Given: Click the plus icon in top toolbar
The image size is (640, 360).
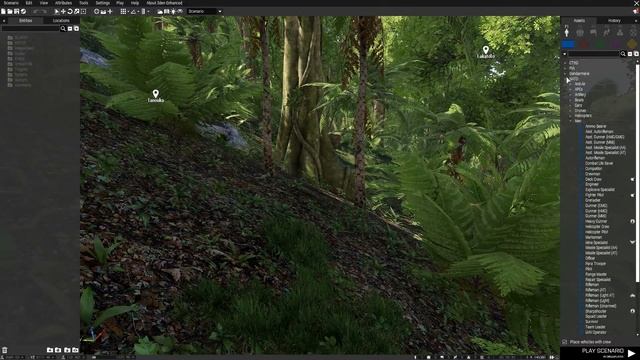Looking at the screenshot, I should (110, 11).
